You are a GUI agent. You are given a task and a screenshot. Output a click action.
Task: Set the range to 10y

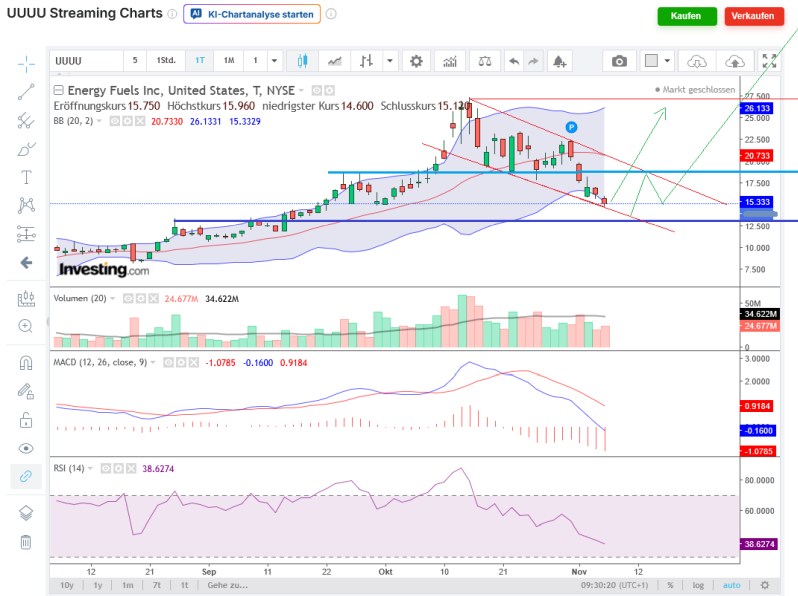67,585
